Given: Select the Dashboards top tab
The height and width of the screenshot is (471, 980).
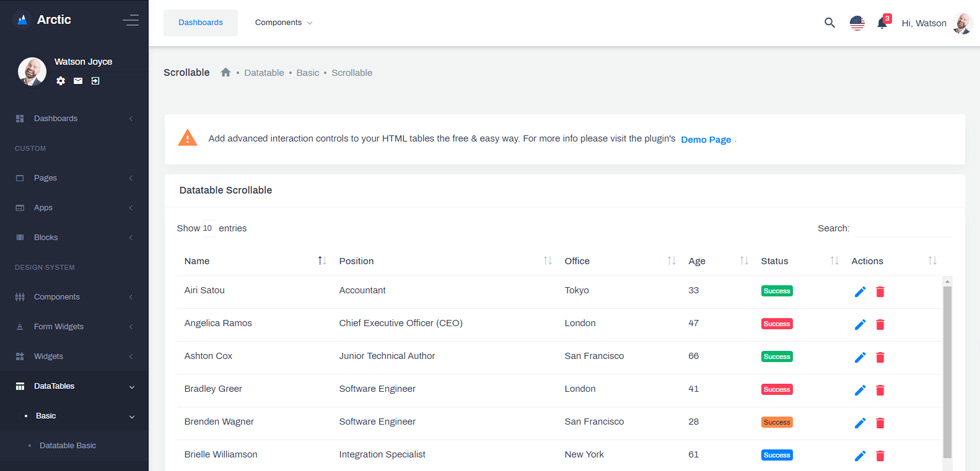Looking at the screenshot, I should pyautogui.click(x=201, y=22).
